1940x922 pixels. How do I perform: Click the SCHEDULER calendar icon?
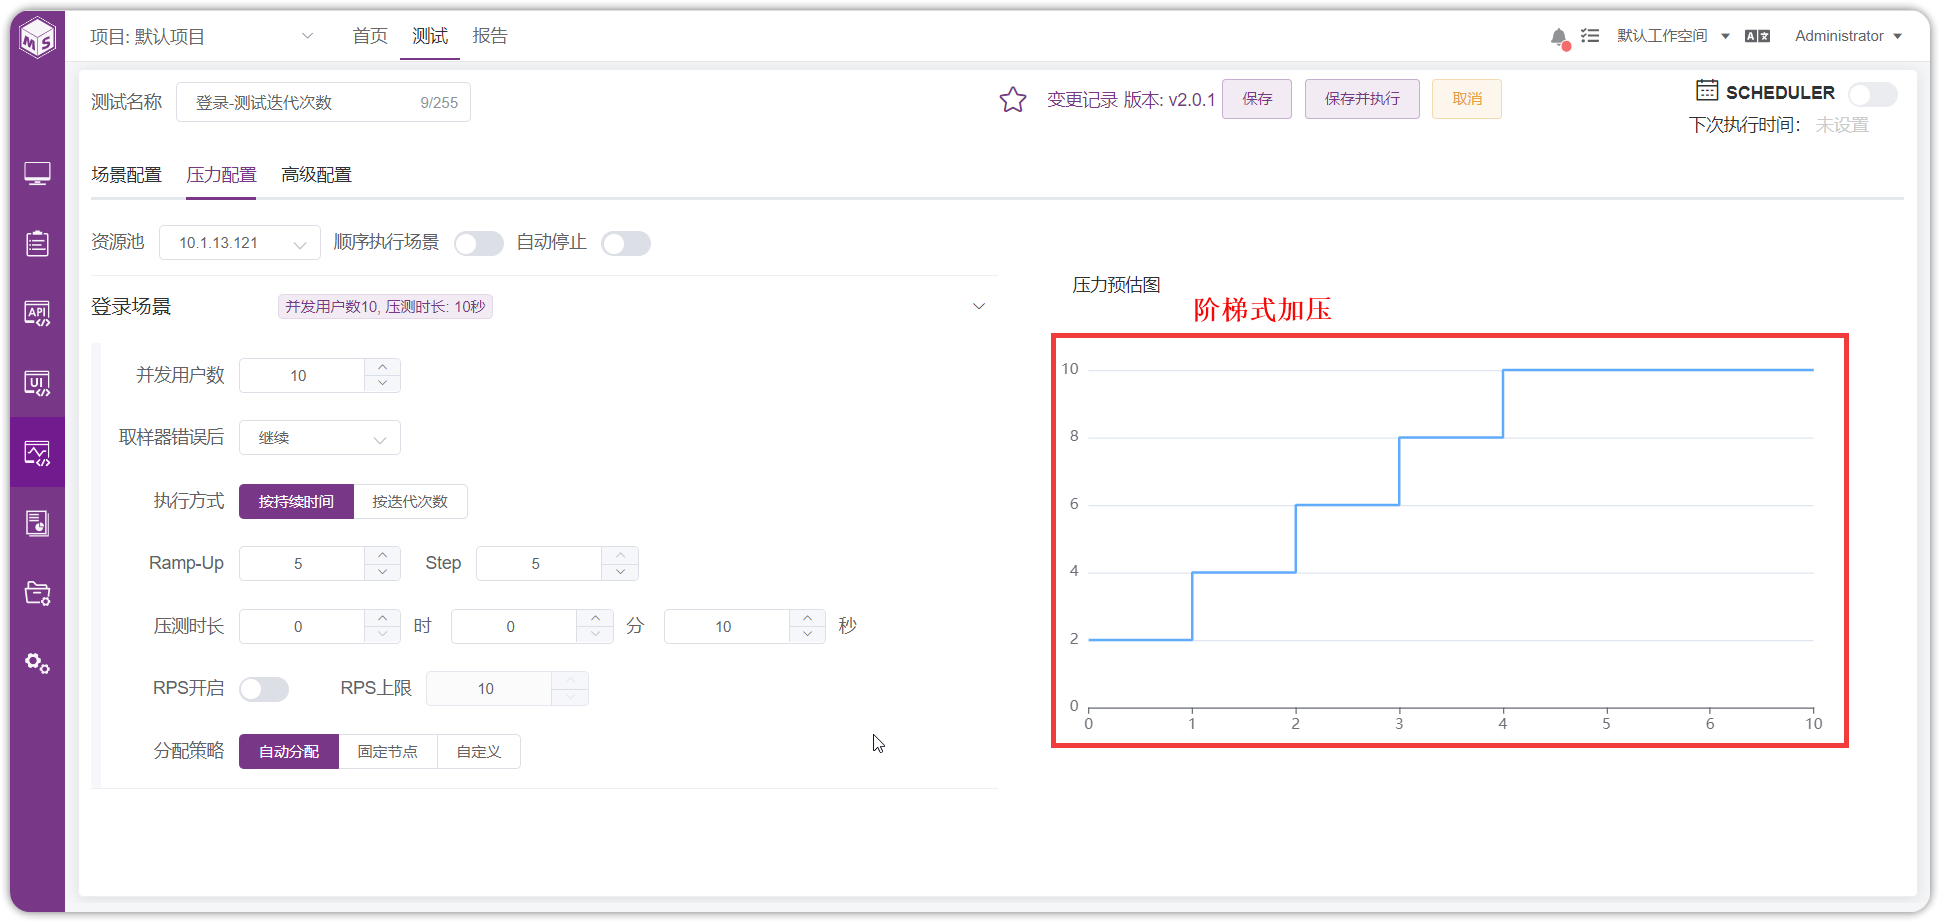1707,90
